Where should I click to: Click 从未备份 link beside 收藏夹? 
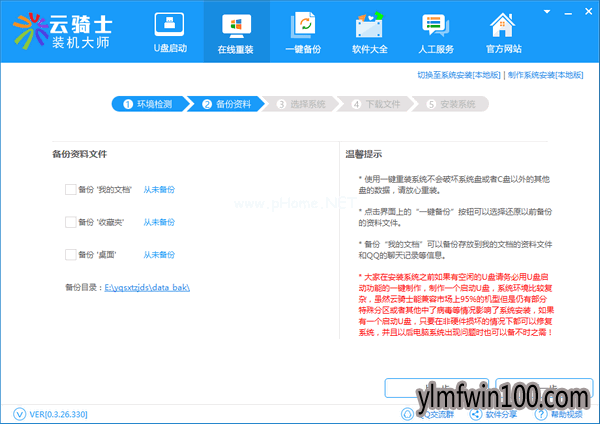click(x=159, y=222)
